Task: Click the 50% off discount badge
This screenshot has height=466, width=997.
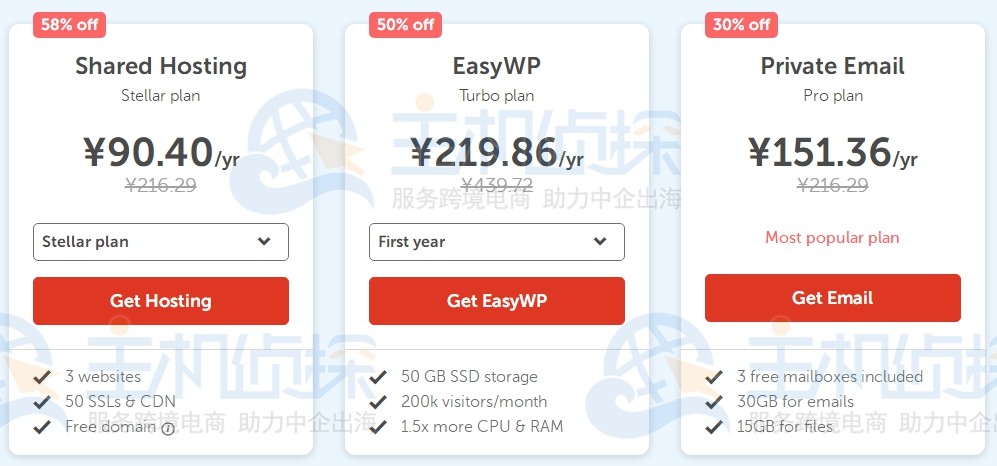Action: click(406, 25)
